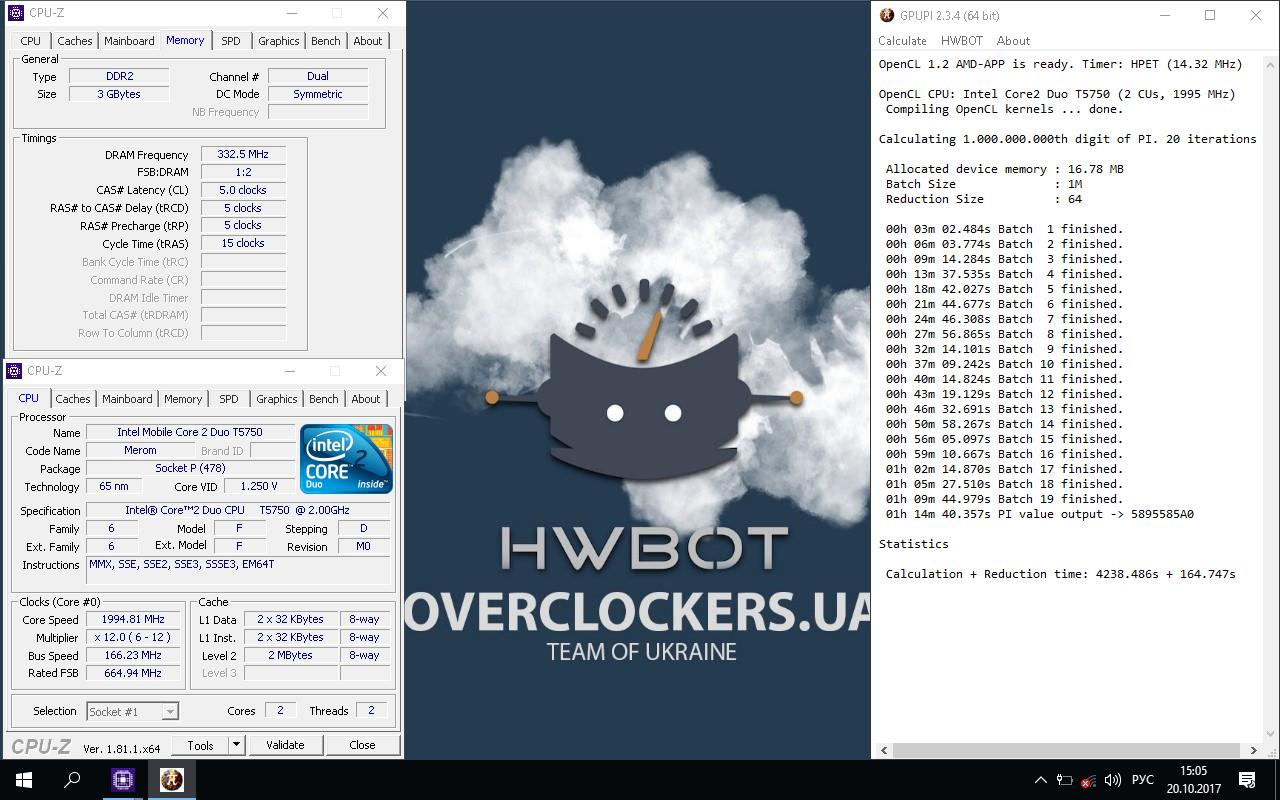The height and width of the screenshot is (800, 1280).
Task: Switch to Caches tab in Memory window
Action: click(x=75, y=41)
